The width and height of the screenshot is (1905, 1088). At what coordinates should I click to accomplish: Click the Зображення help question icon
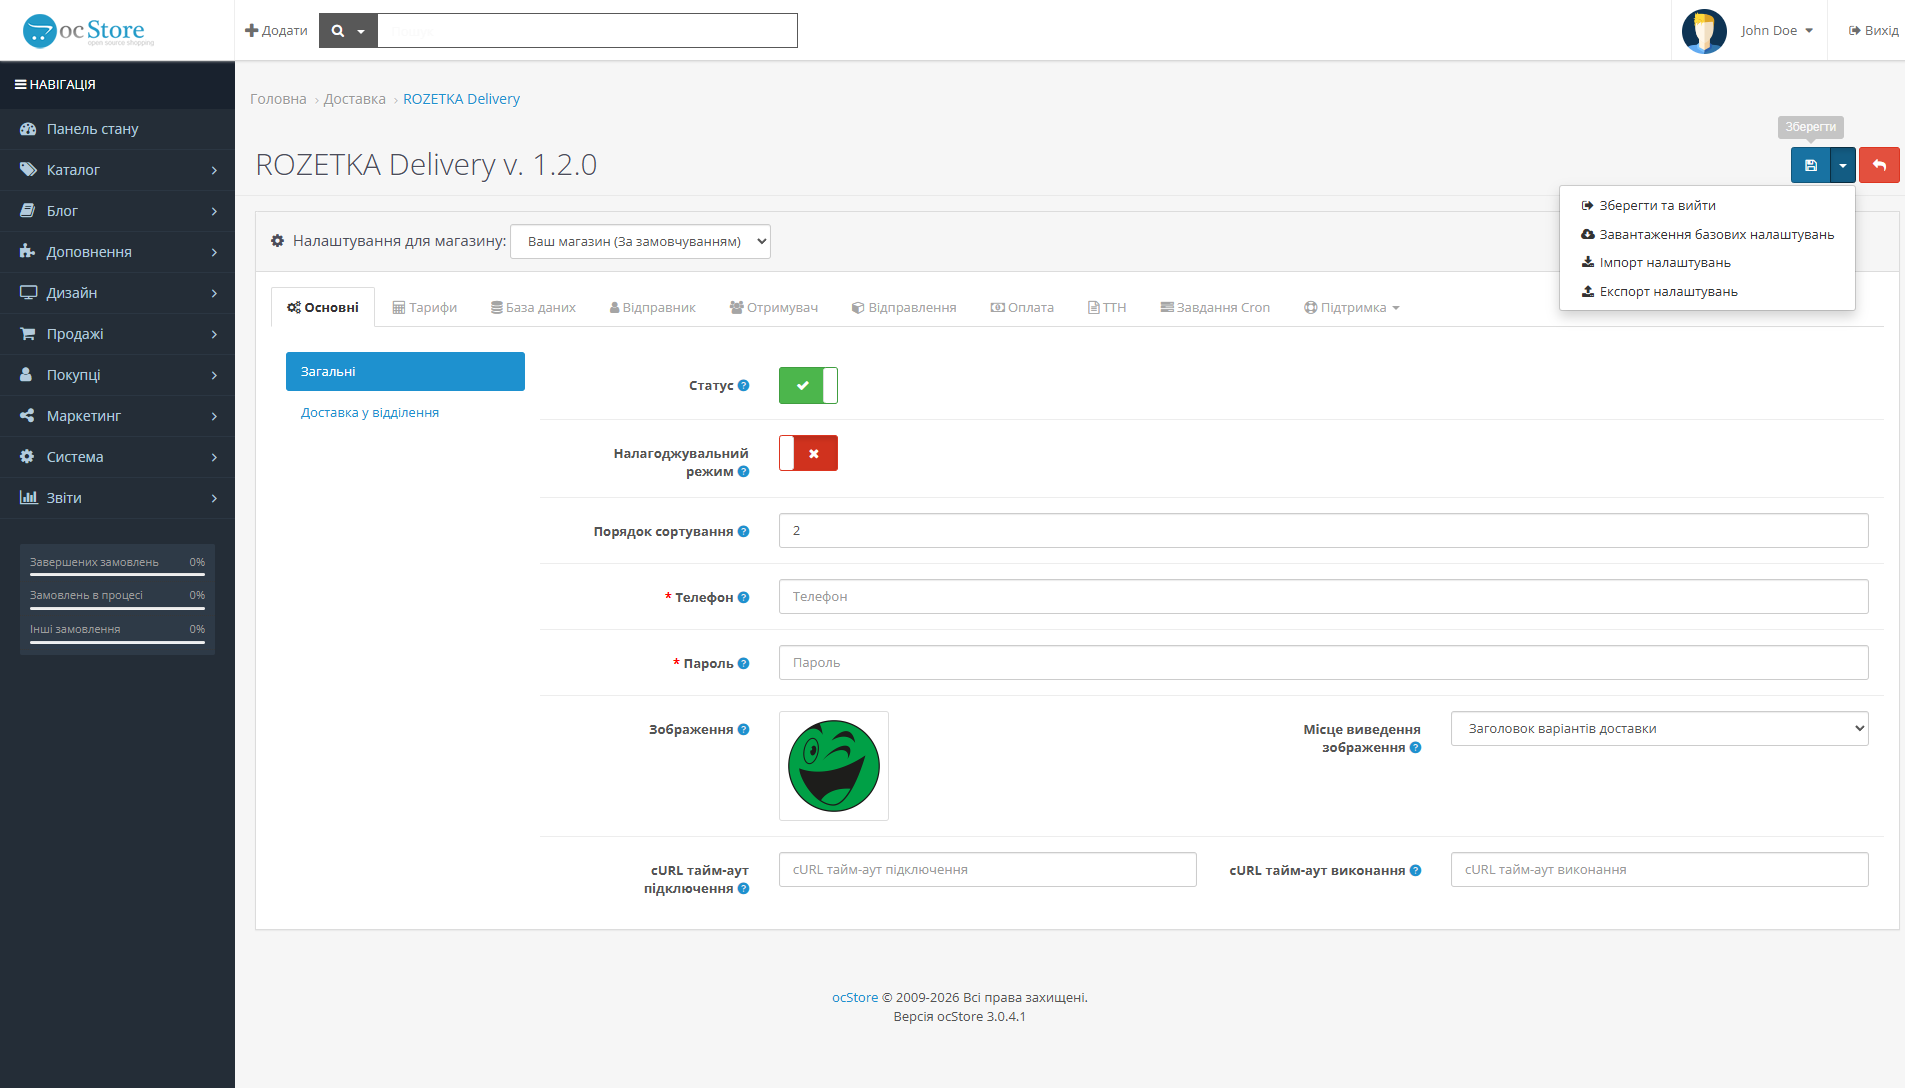pyautogui.click(x=743, y=729)
